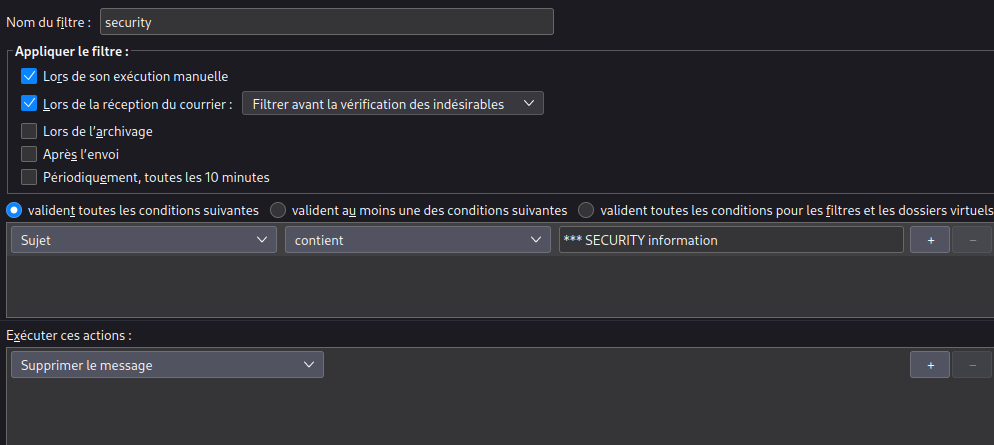Enable 'Après l'envoi' checkbox
The height and width of the screenshot is (445, 994).
pos(29,154)
